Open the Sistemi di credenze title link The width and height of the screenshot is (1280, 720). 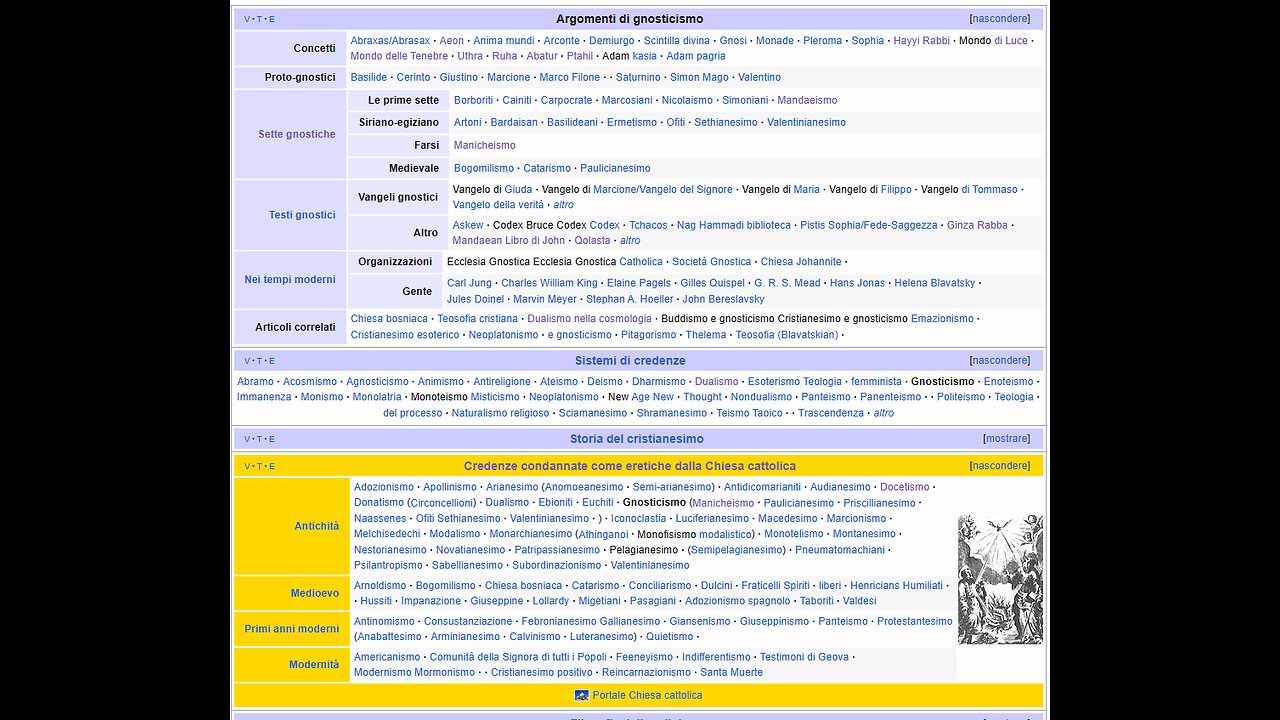tap(630, 360)
